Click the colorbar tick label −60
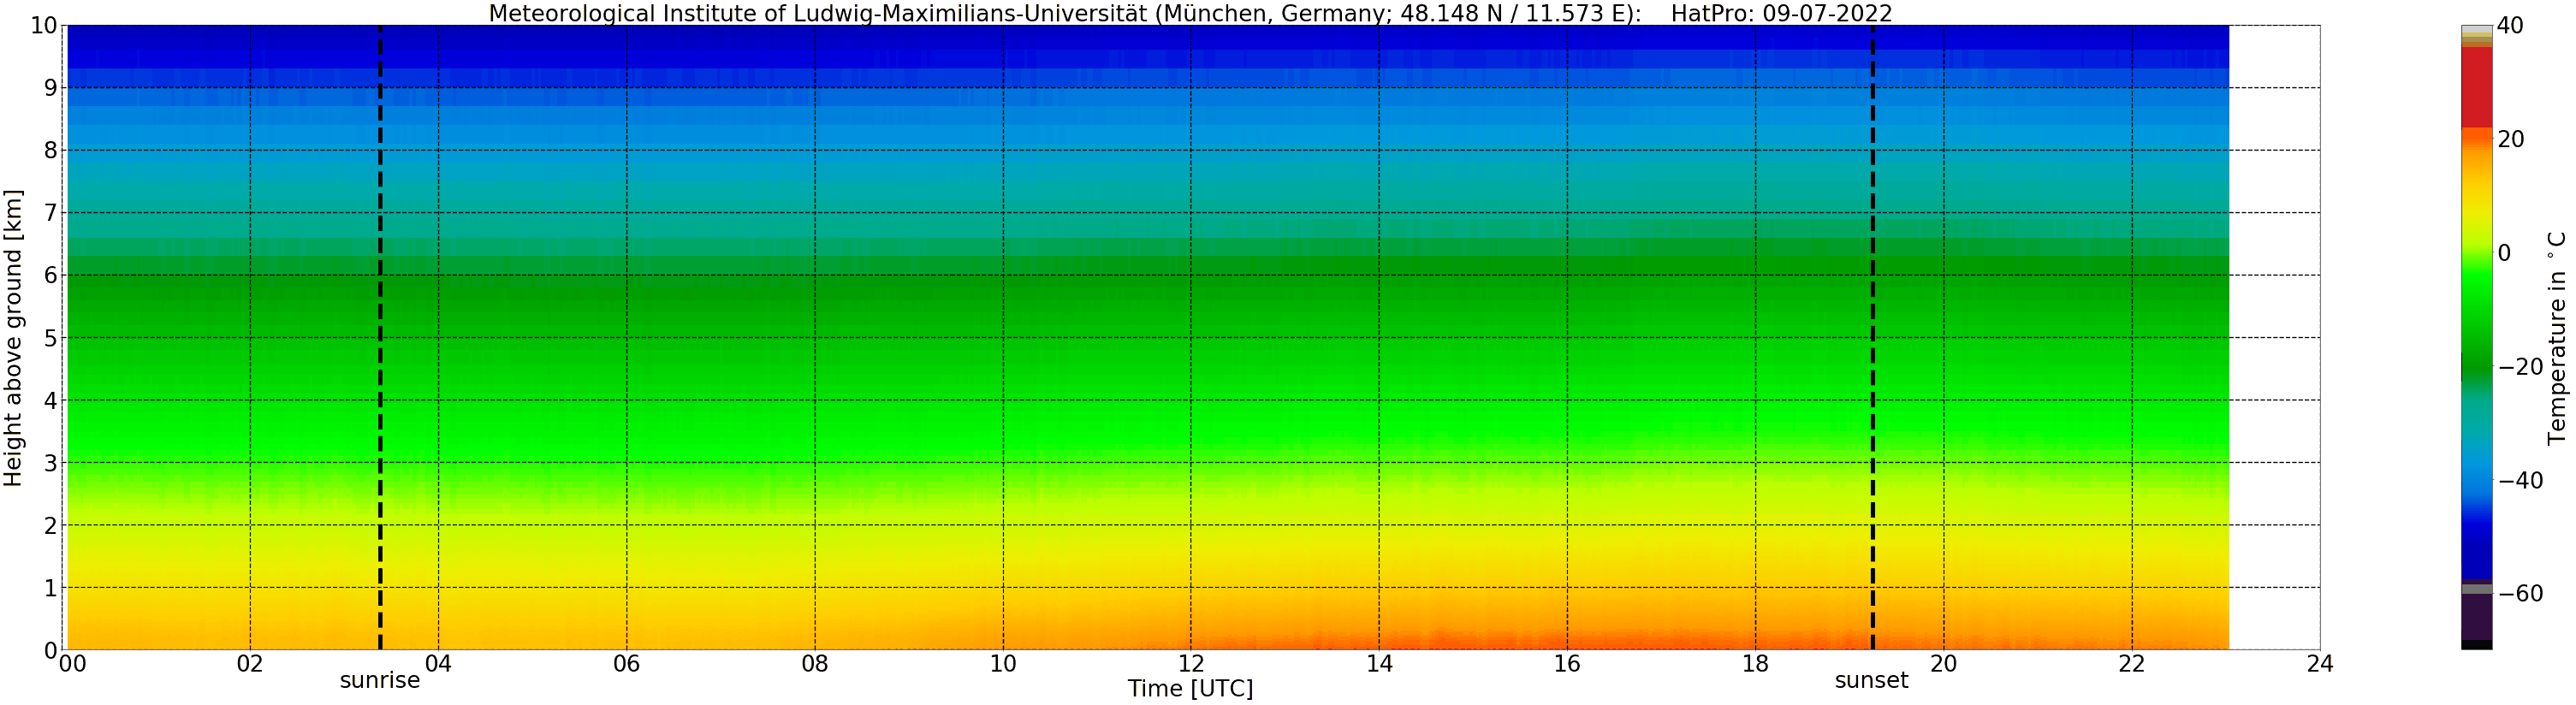Image resolution: width=2576 pixels, height=705 pixels. pos(2520,594)
